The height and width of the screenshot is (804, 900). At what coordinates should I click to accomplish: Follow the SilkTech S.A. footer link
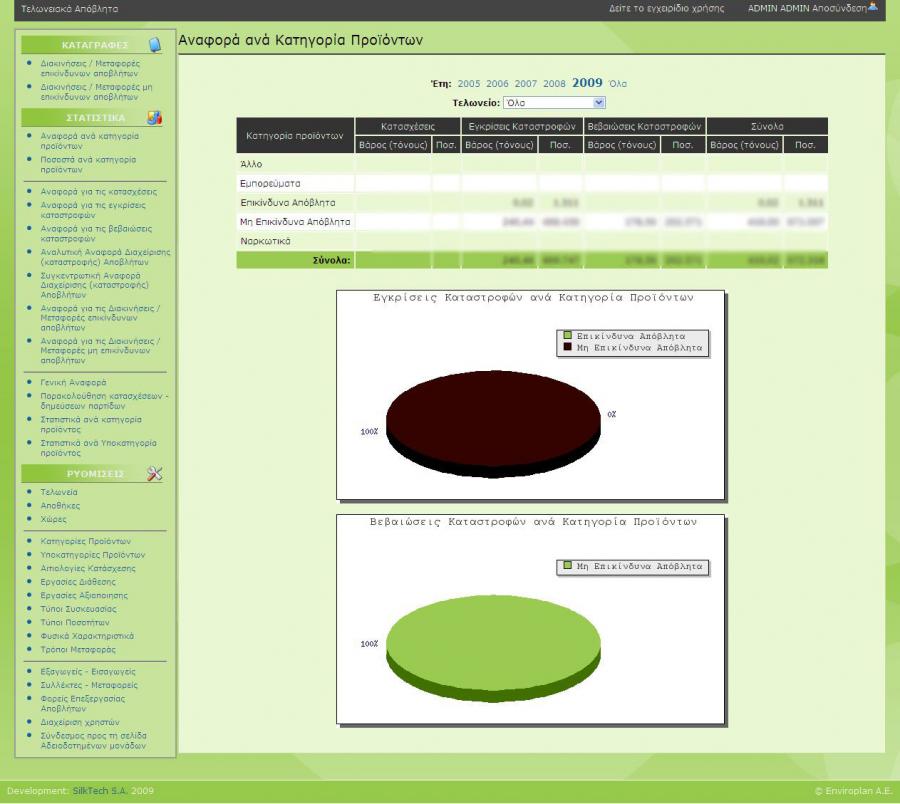point(100,791)
